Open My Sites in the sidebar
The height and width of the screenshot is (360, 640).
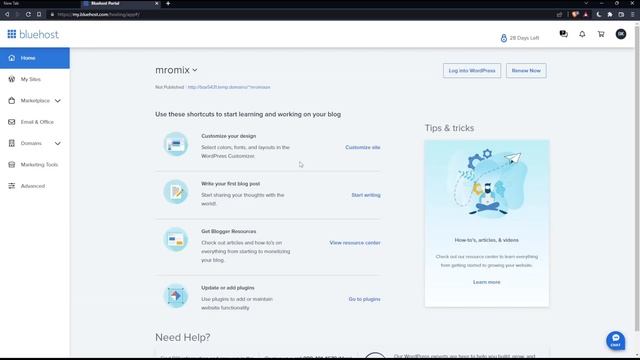(35, 79)
